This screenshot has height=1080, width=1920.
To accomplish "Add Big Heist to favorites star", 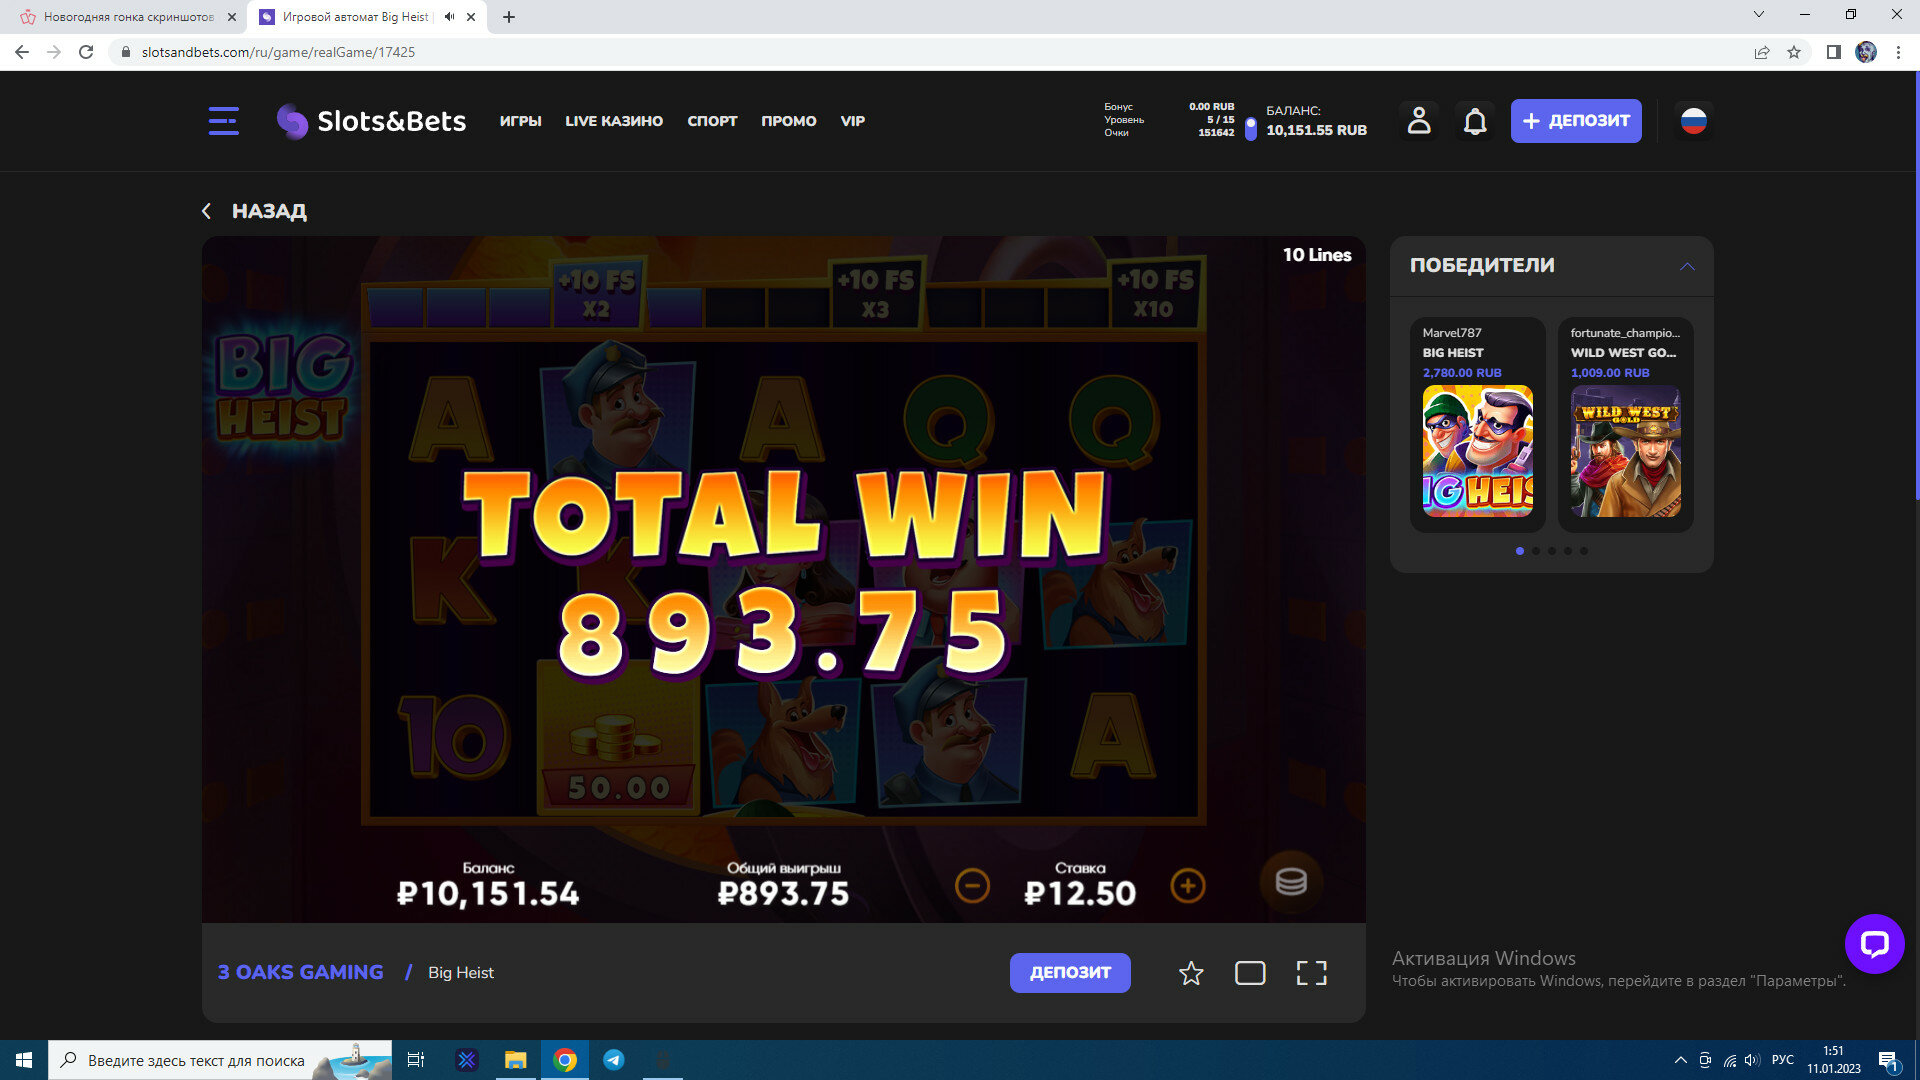I will pyautogui.click(x=1190, y=973).
